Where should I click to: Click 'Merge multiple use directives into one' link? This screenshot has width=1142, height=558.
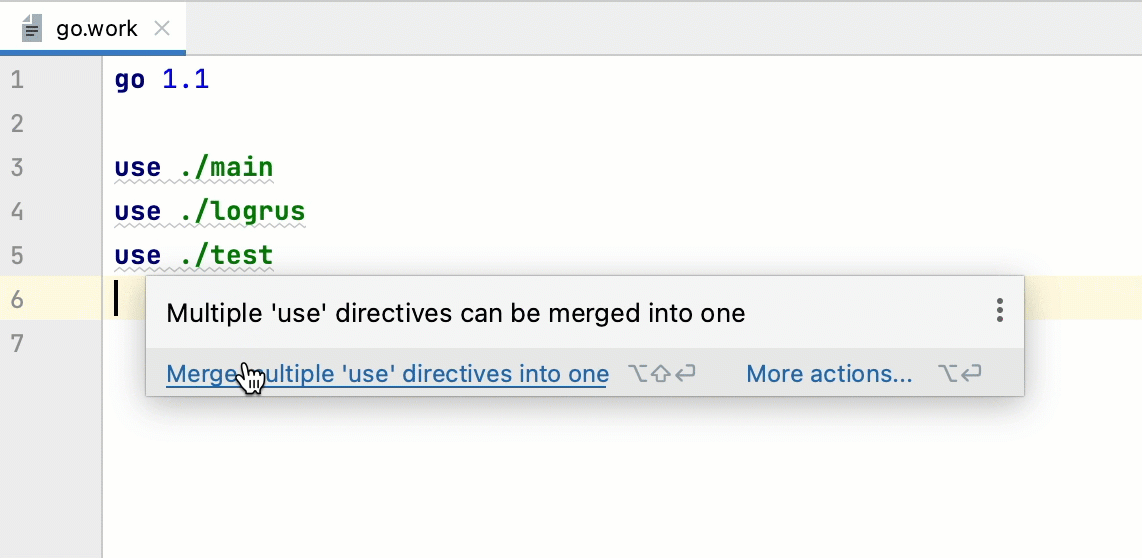tap(387, 374)
